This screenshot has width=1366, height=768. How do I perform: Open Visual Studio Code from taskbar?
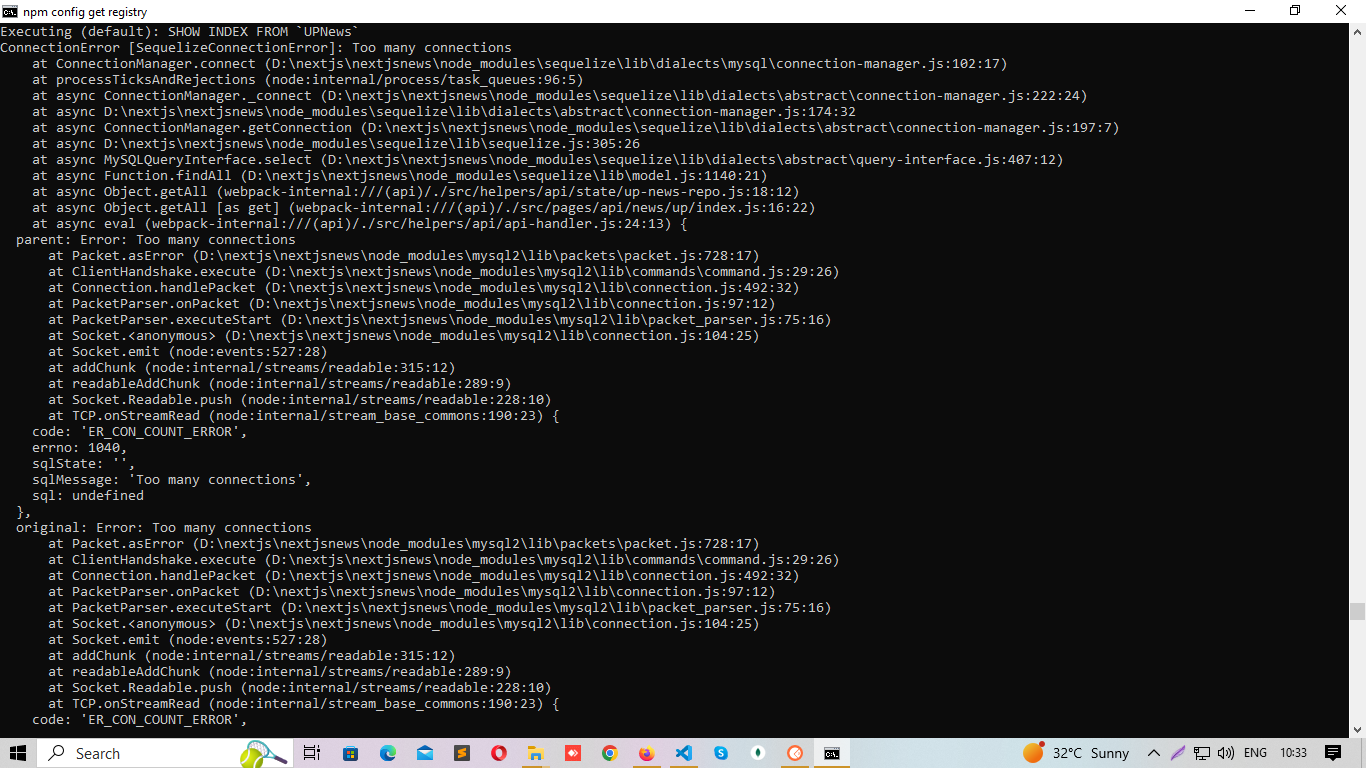[683, 753]
